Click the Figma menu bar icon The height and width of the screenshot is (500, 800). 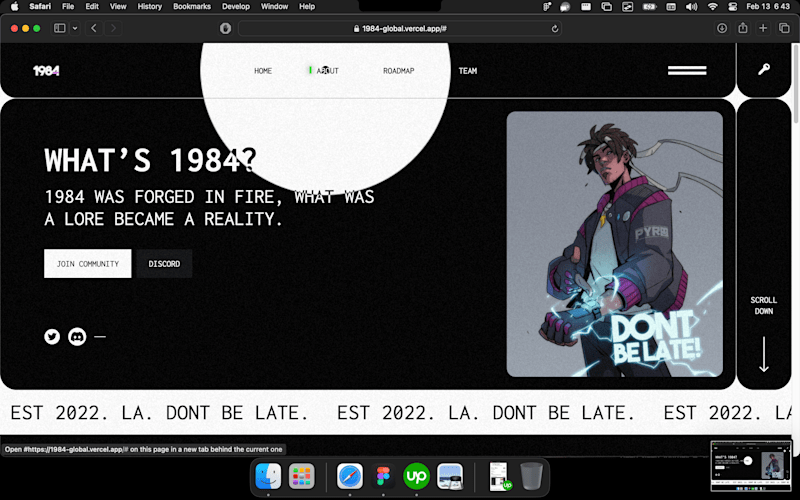tap(547, 7)
